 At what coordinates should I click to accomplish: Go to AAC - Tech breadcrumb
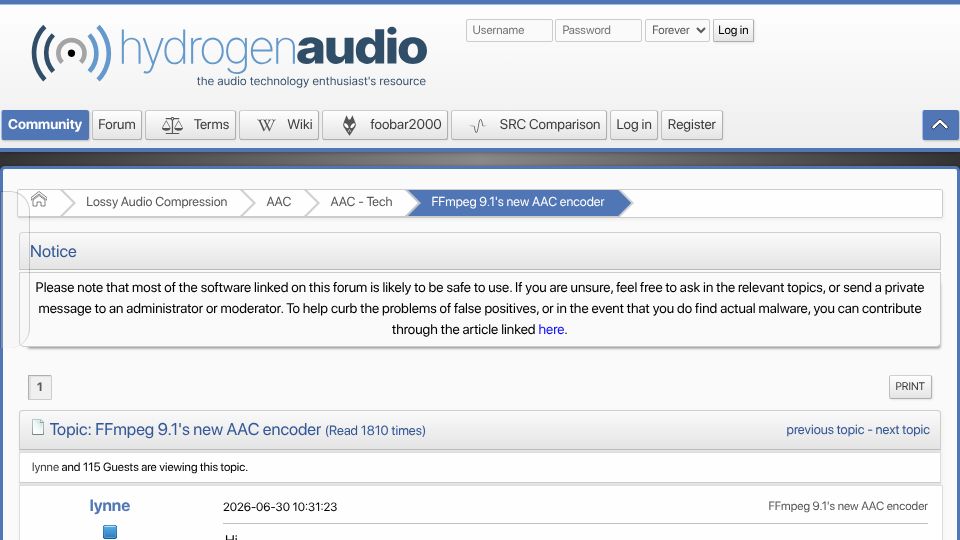pyautogui.click(x=361, y=202)
